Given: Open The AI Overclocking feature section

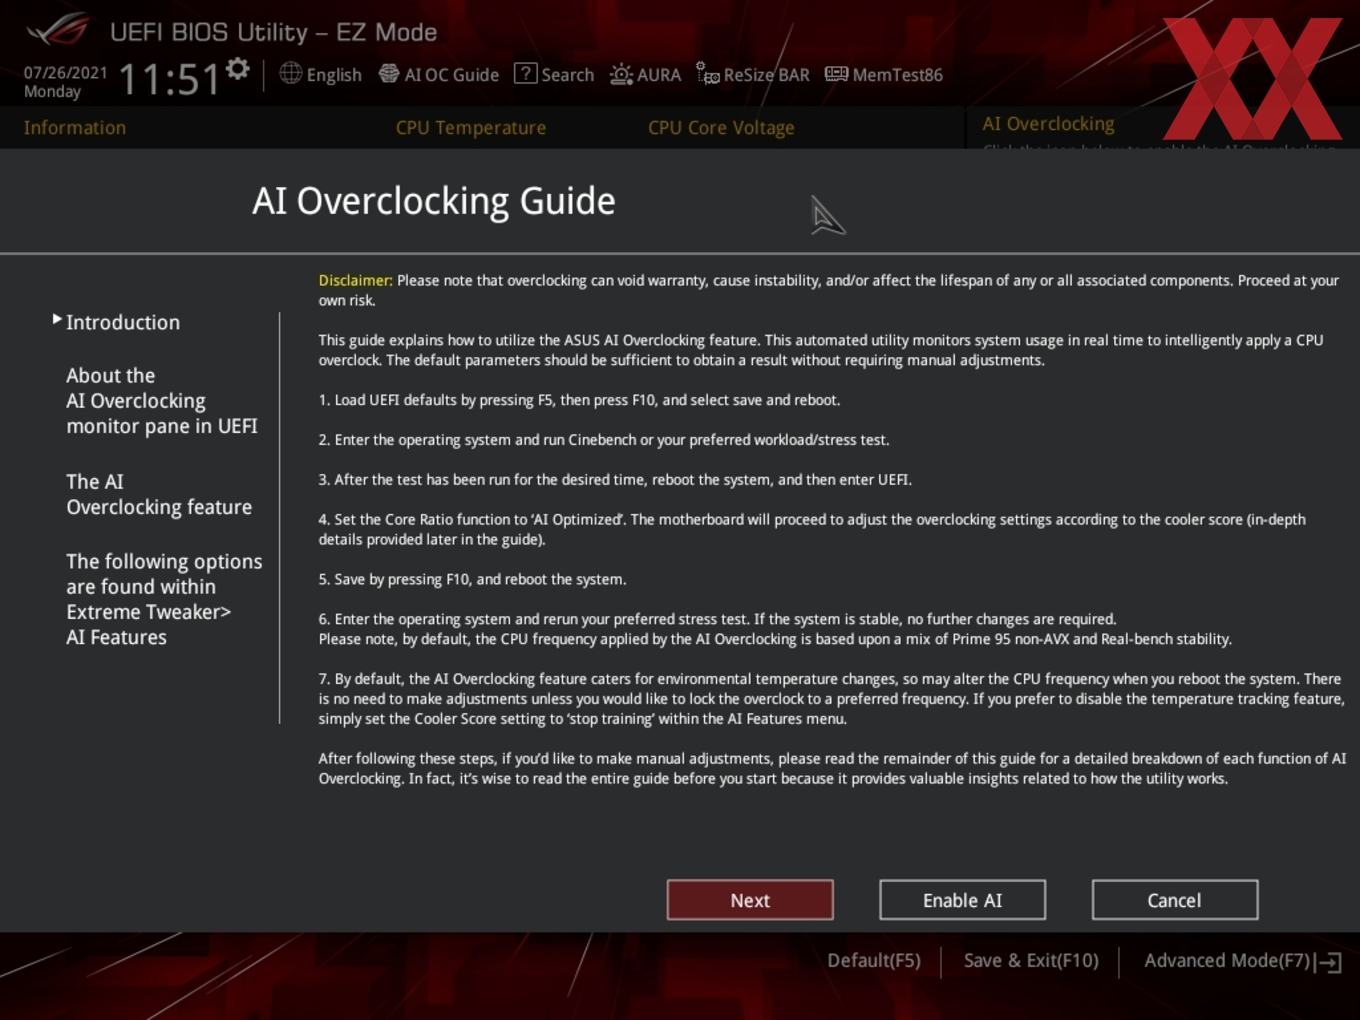Looking at the screenshot, I should [x=159, y=494].
